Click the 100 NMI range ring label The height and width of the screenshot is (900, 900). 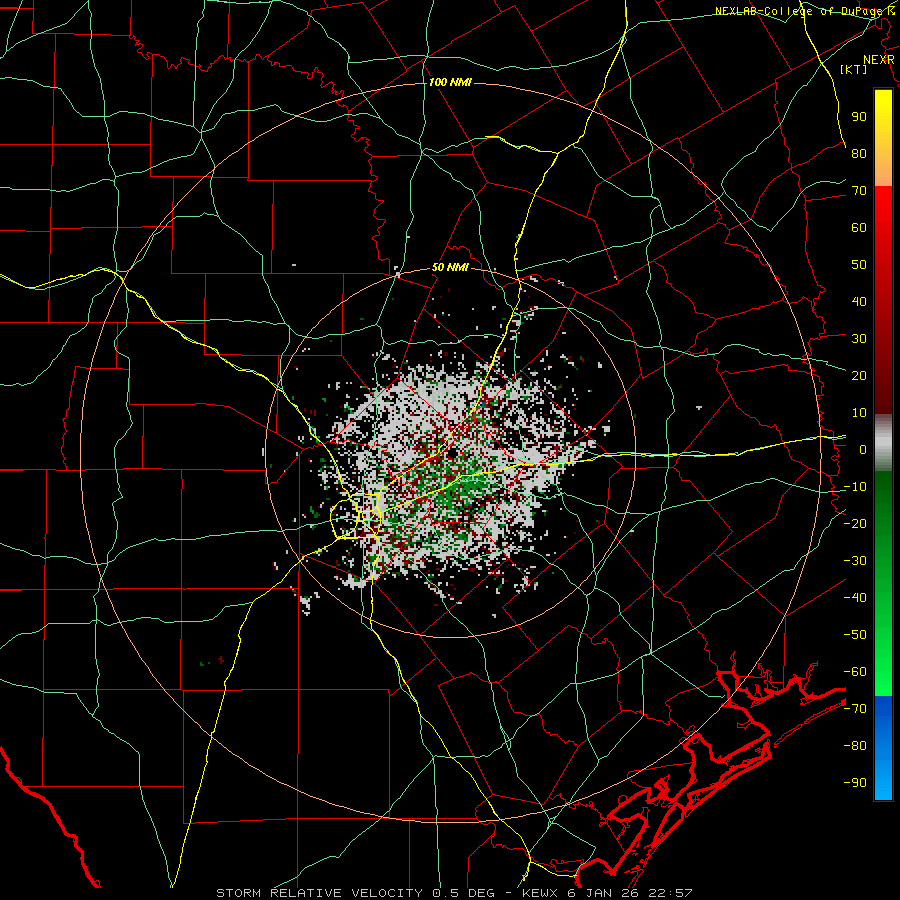[x=450, y=82]
